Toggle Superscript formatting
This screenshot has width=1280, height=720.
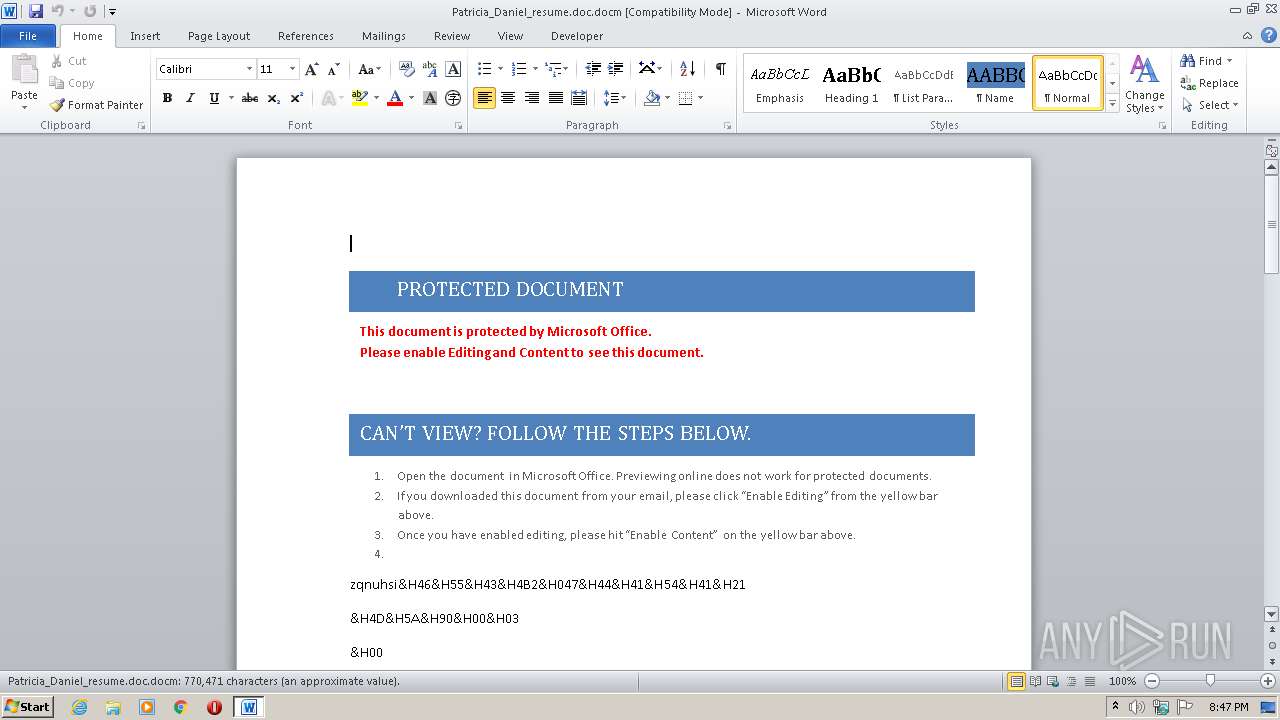[x=297, y=98]
